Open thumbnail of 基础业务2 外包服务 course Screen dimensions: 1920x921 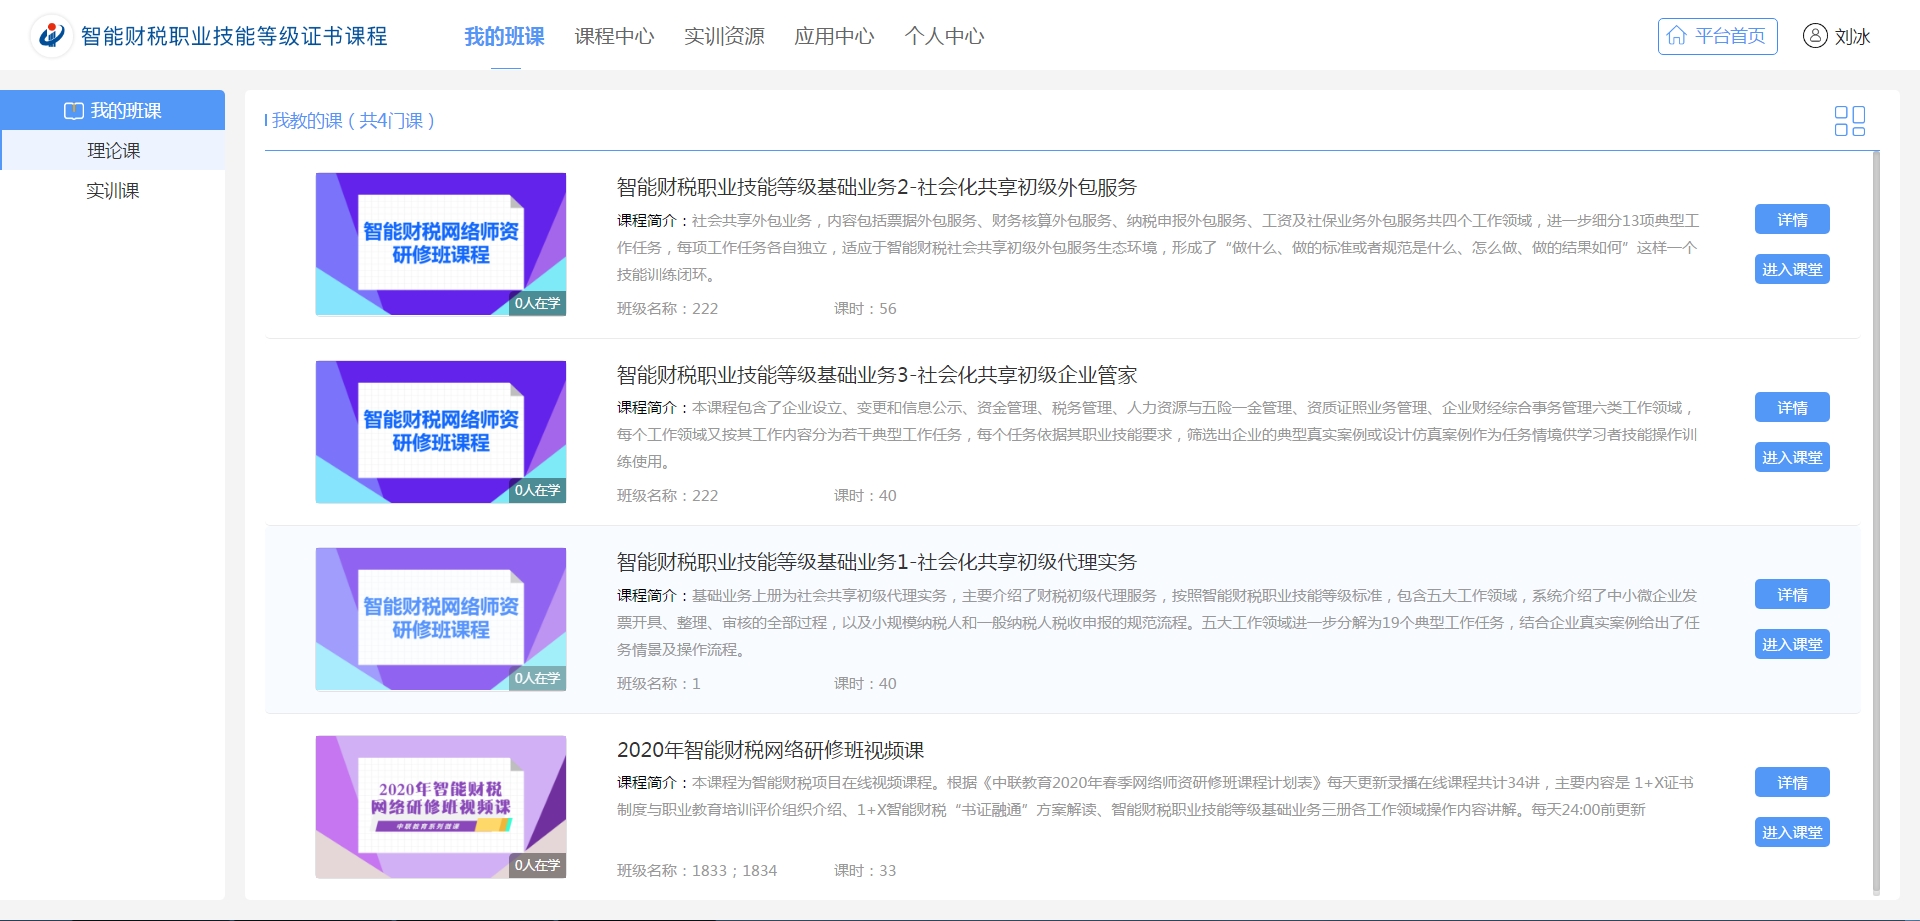440,244
